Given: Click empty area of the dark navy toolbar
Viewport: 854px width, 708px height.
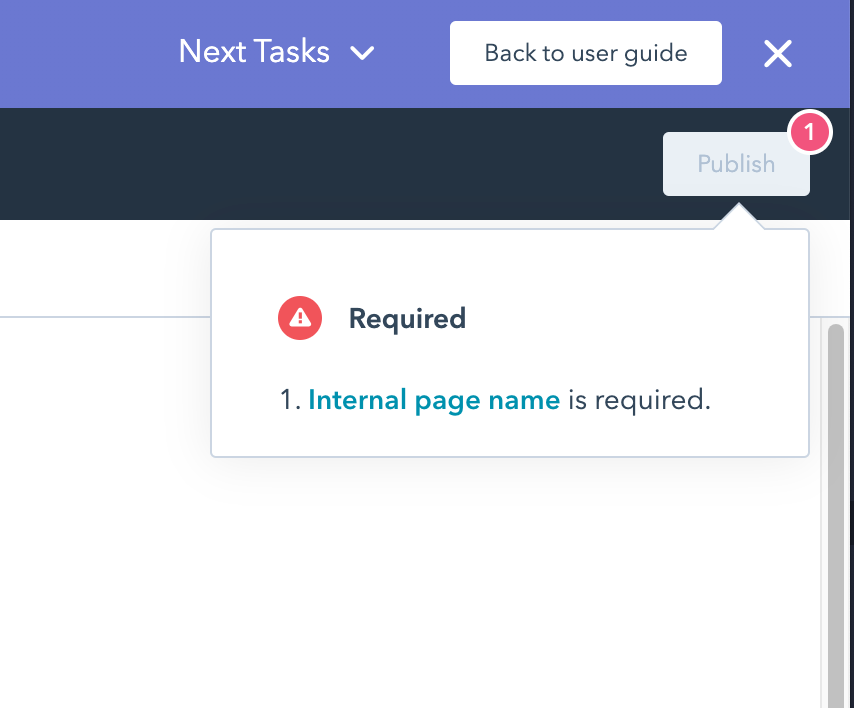Looking at the screenshot, I should pos(300,164).
